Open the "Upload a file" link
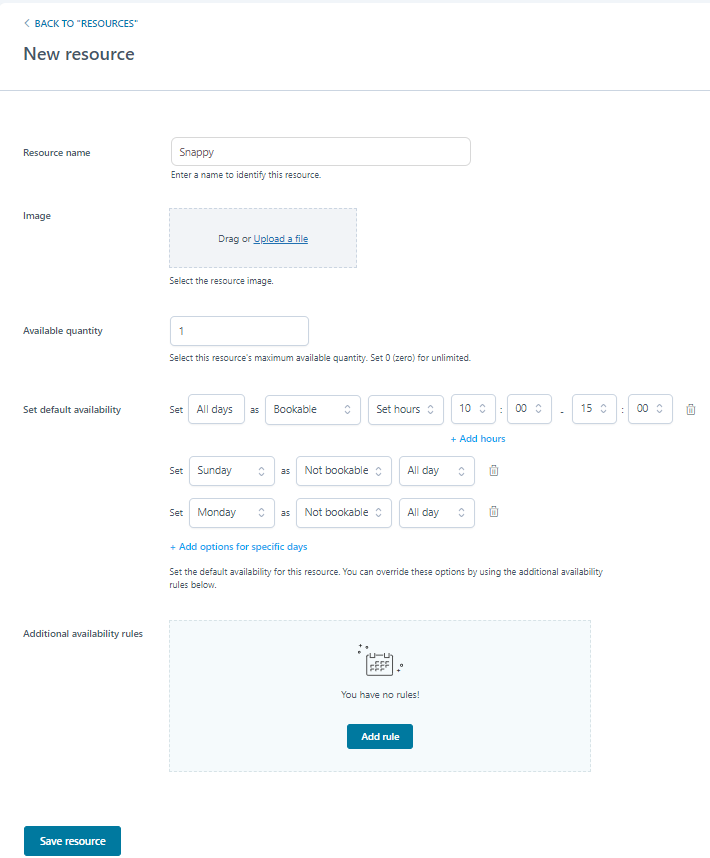Screen dimensions: 710x858 280,238
